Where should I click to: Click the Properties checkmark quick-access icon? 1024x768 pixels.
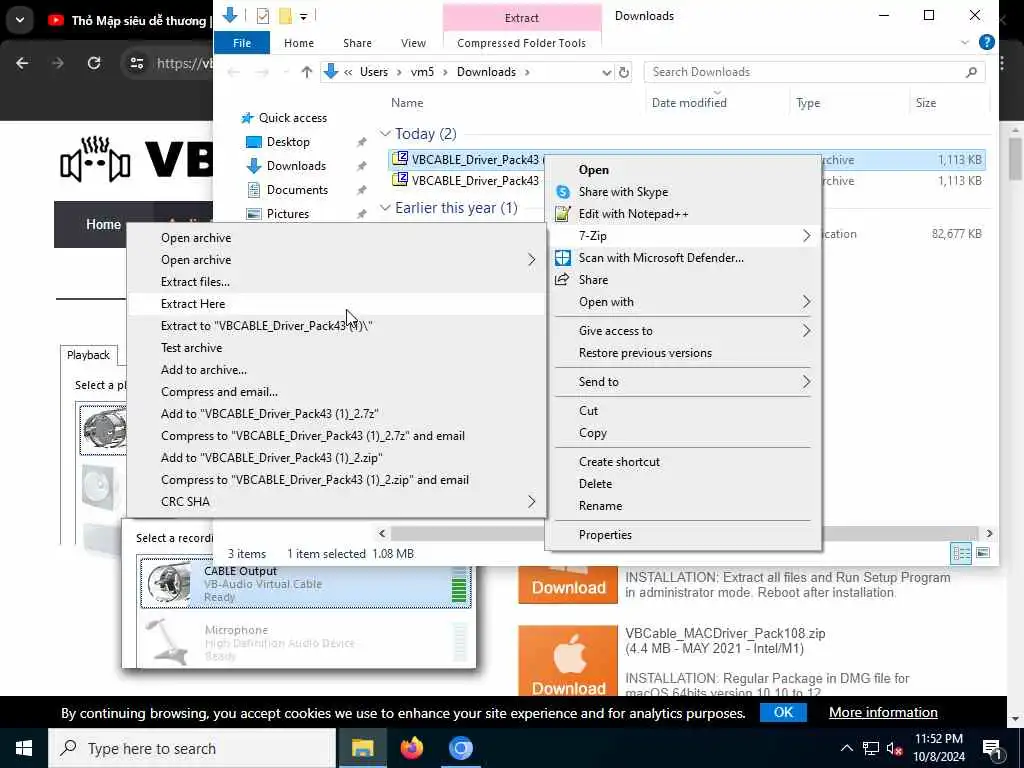(263, 16)
